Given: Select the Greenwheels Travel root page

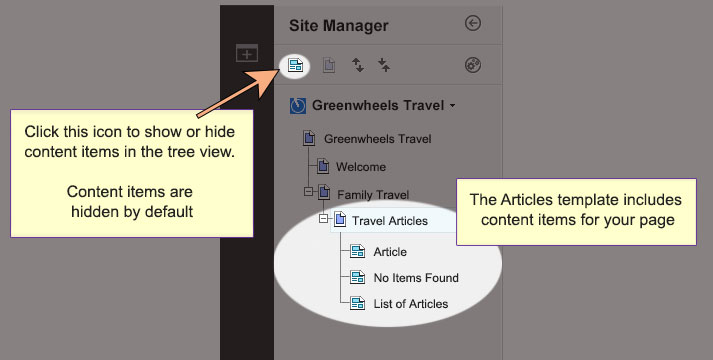Looking at the screenshot, I should click(377, 139).
